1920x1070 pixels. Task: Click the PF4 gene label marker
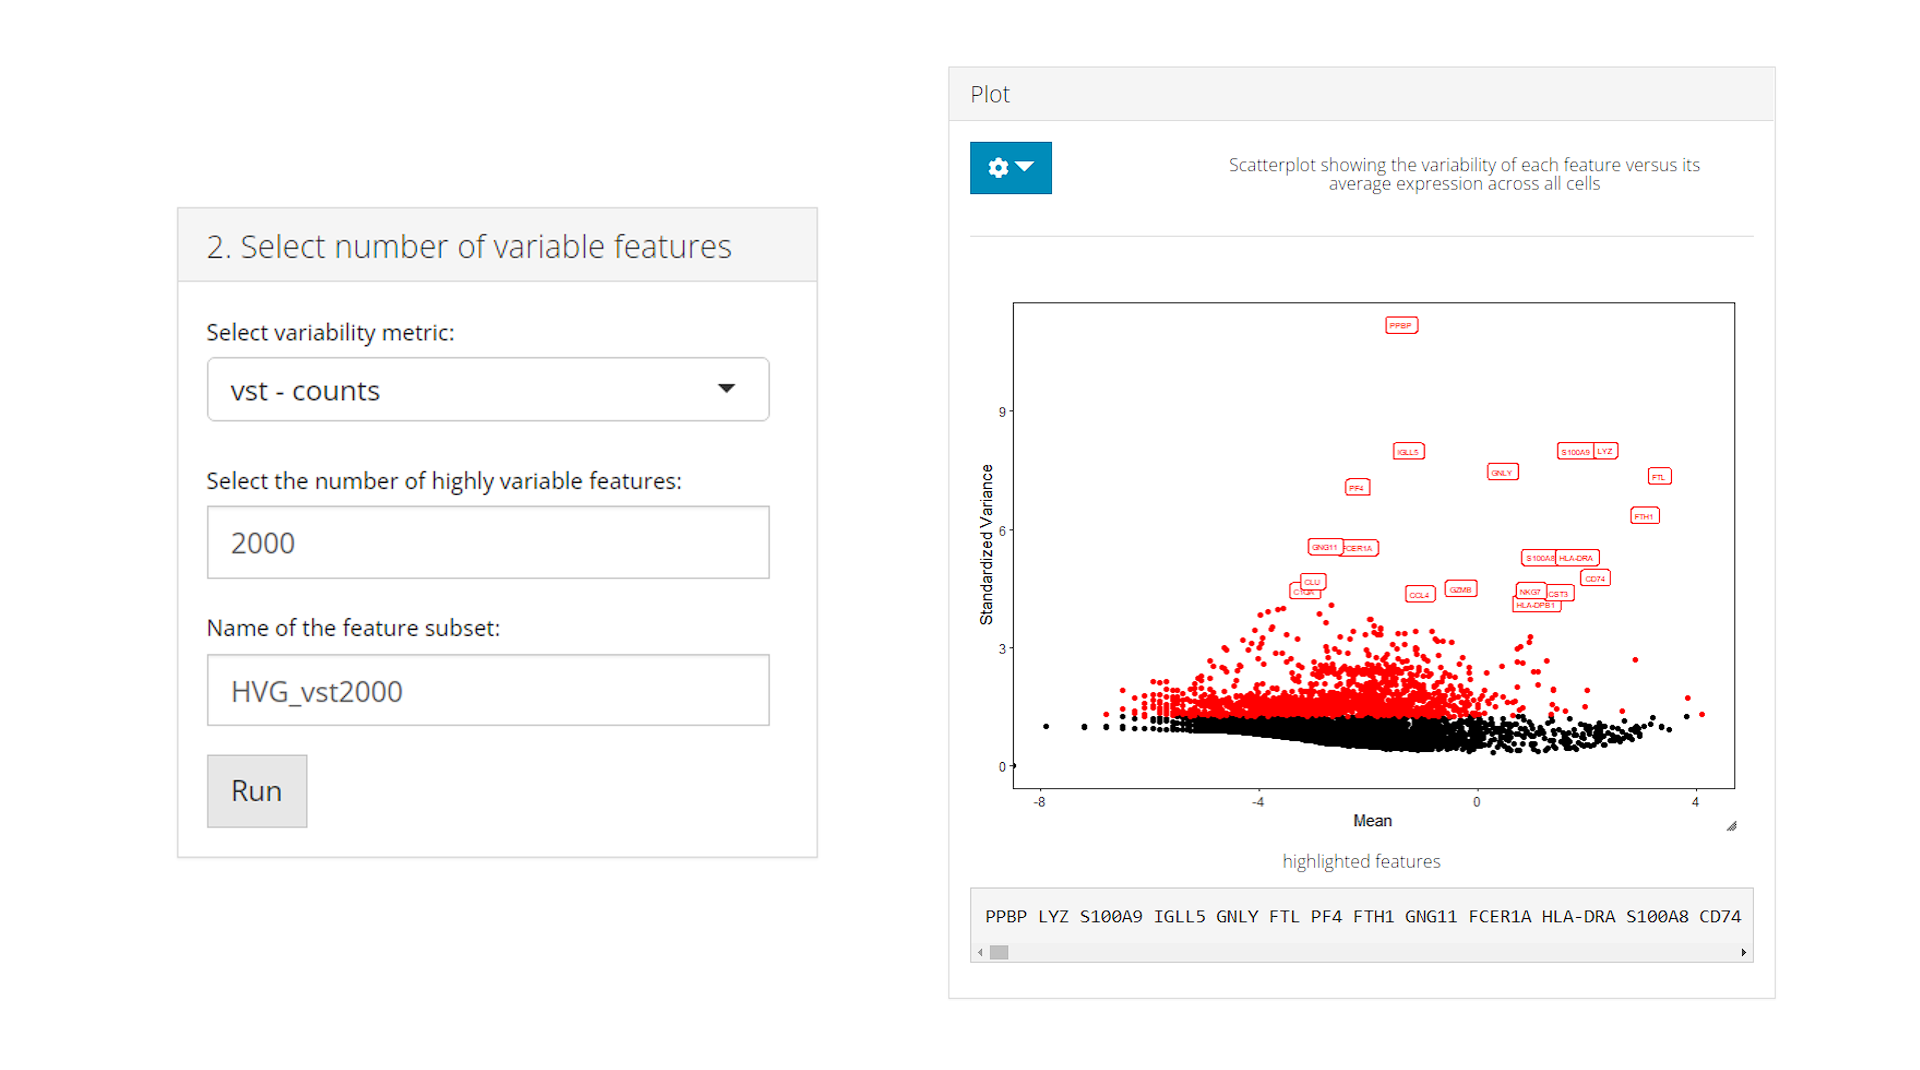1357,488
